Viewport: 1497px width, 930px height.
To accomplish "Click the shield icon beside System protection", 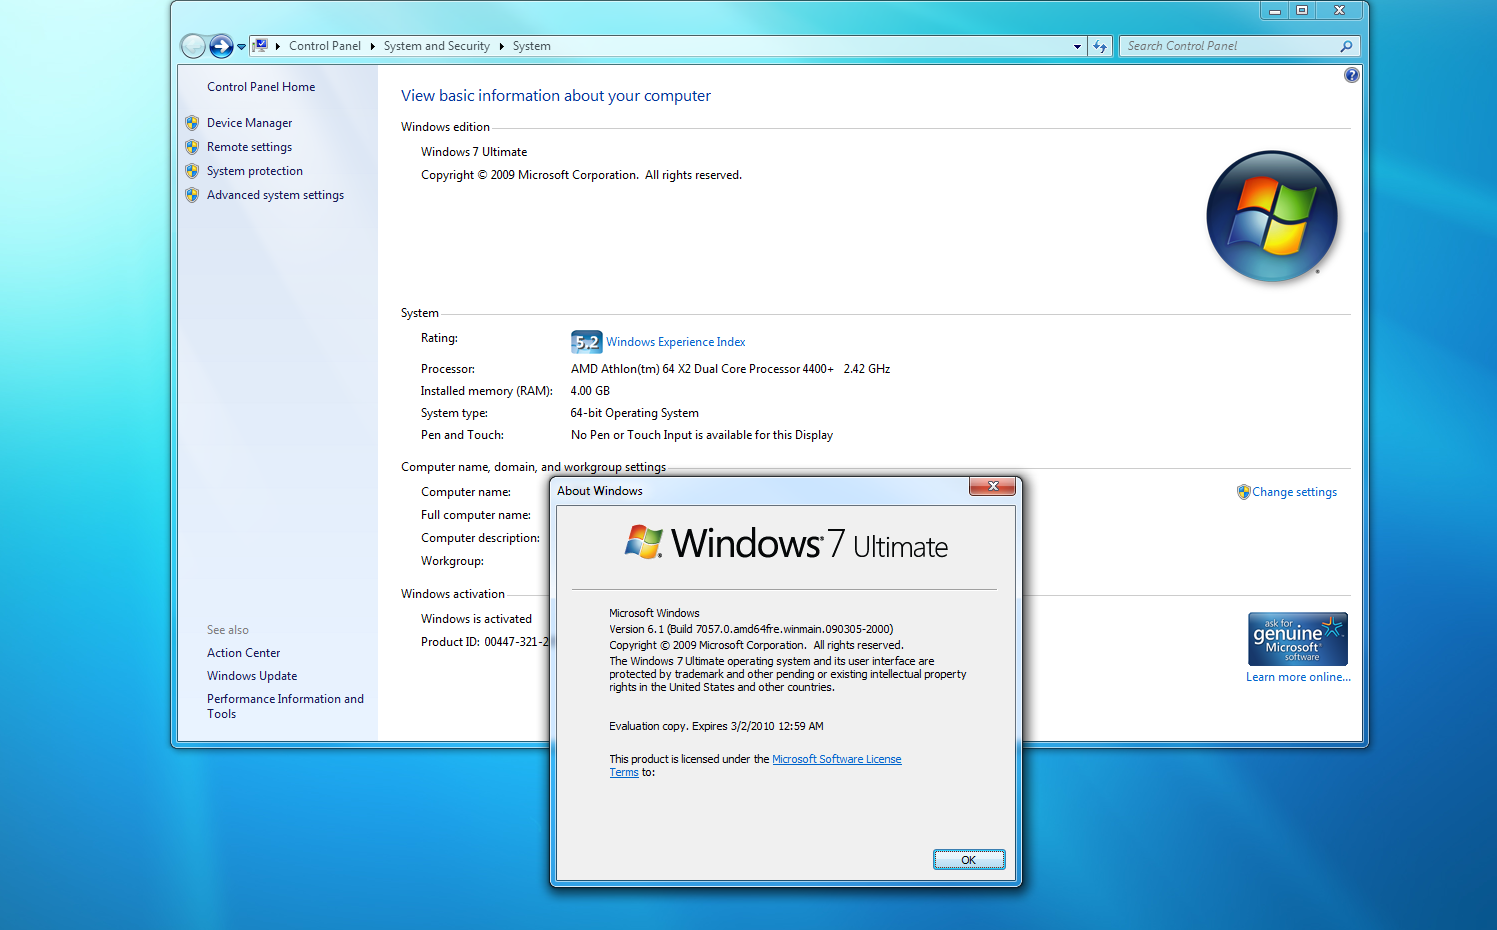I will click(x=192, y=171).
